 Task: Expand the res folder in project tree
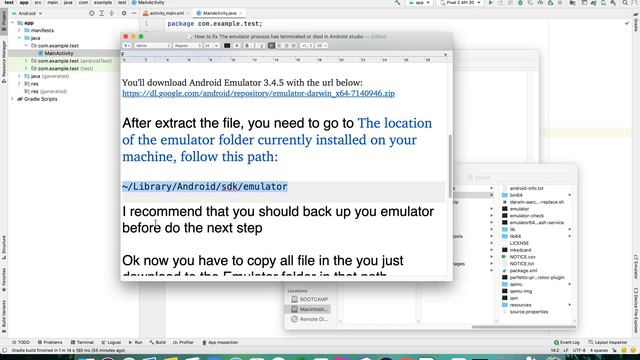(x=19, y=84)
